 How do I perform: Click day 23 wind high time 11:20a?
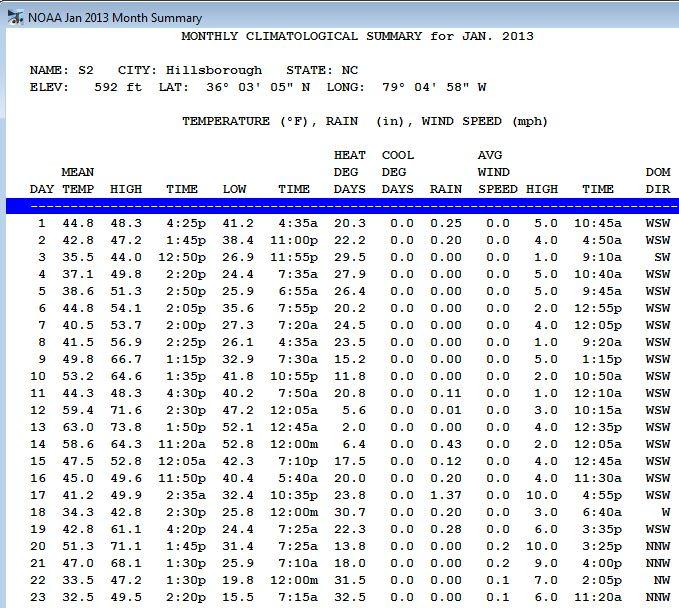point(598,597)
